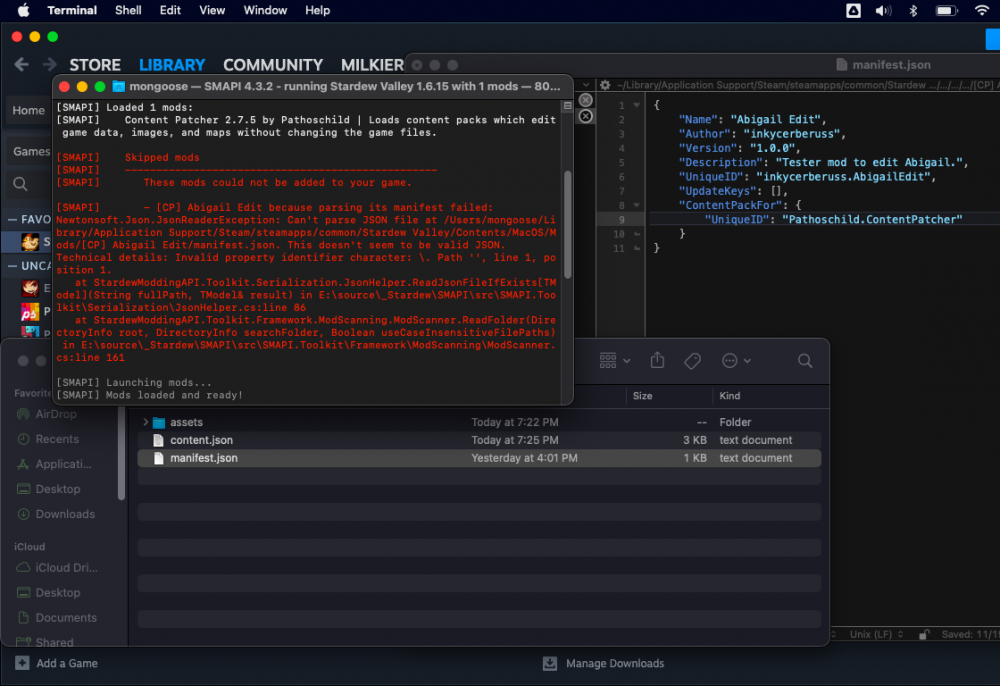Click the Wi-Fi icon in menu bar
The height and width of the screenshot is (686, 1000).
(981, 10)
